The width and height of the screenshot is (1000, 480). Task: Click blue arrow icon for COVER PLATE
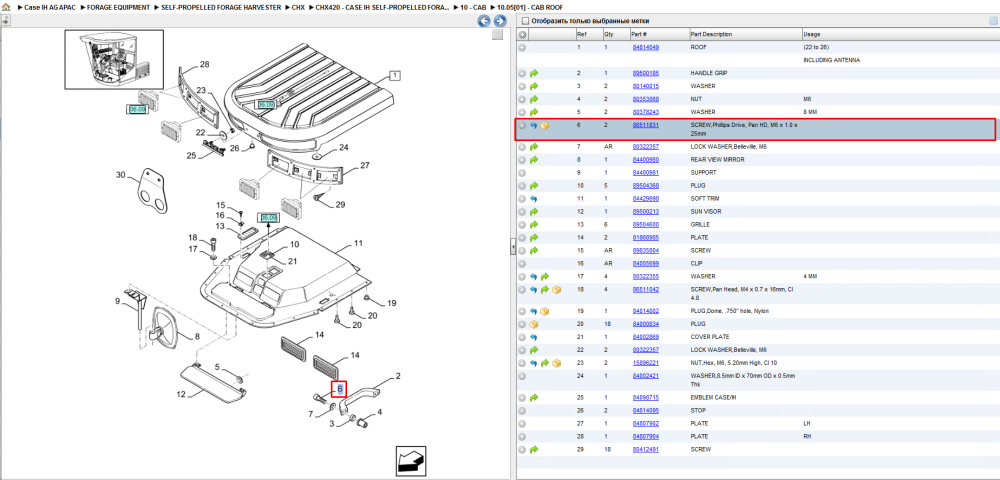[534, 337]
